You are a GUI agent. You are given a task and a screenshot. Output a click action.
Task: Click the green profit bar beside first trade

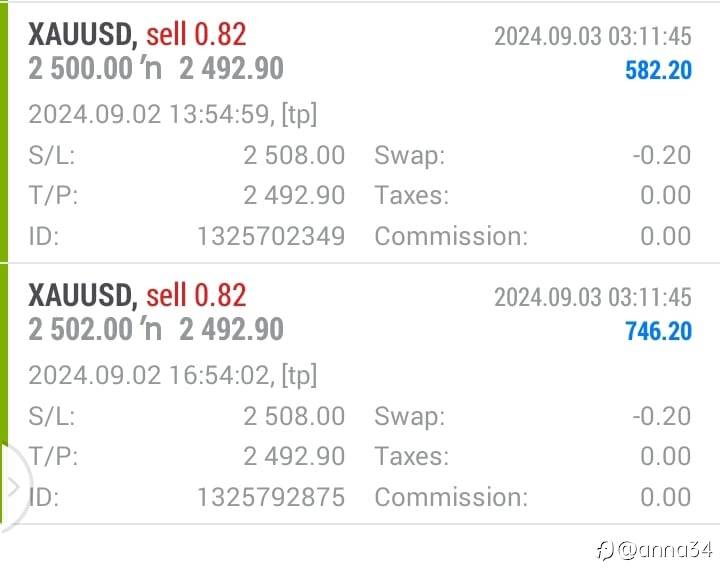(x=4, y=132)
